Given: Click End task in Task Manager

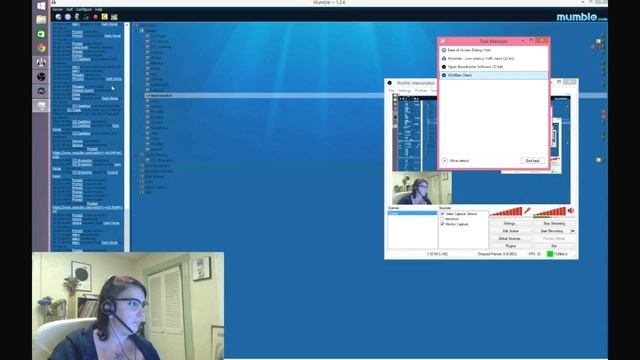Looking at the screenshot, I should tap(533, 161).
